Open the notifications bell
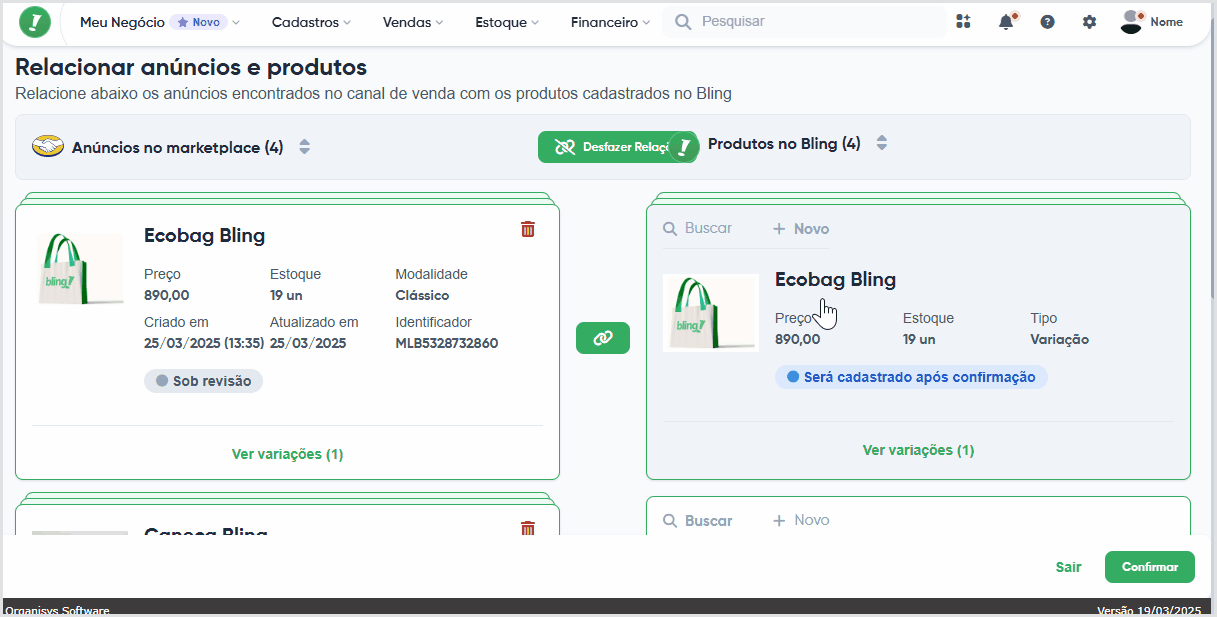The image size is (1217, 617). pos(1006,22)
